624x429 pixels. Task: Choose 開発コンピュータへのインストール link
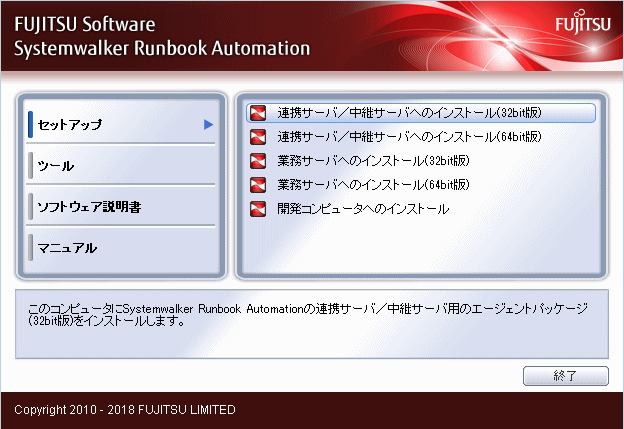(x=363, y=209)
